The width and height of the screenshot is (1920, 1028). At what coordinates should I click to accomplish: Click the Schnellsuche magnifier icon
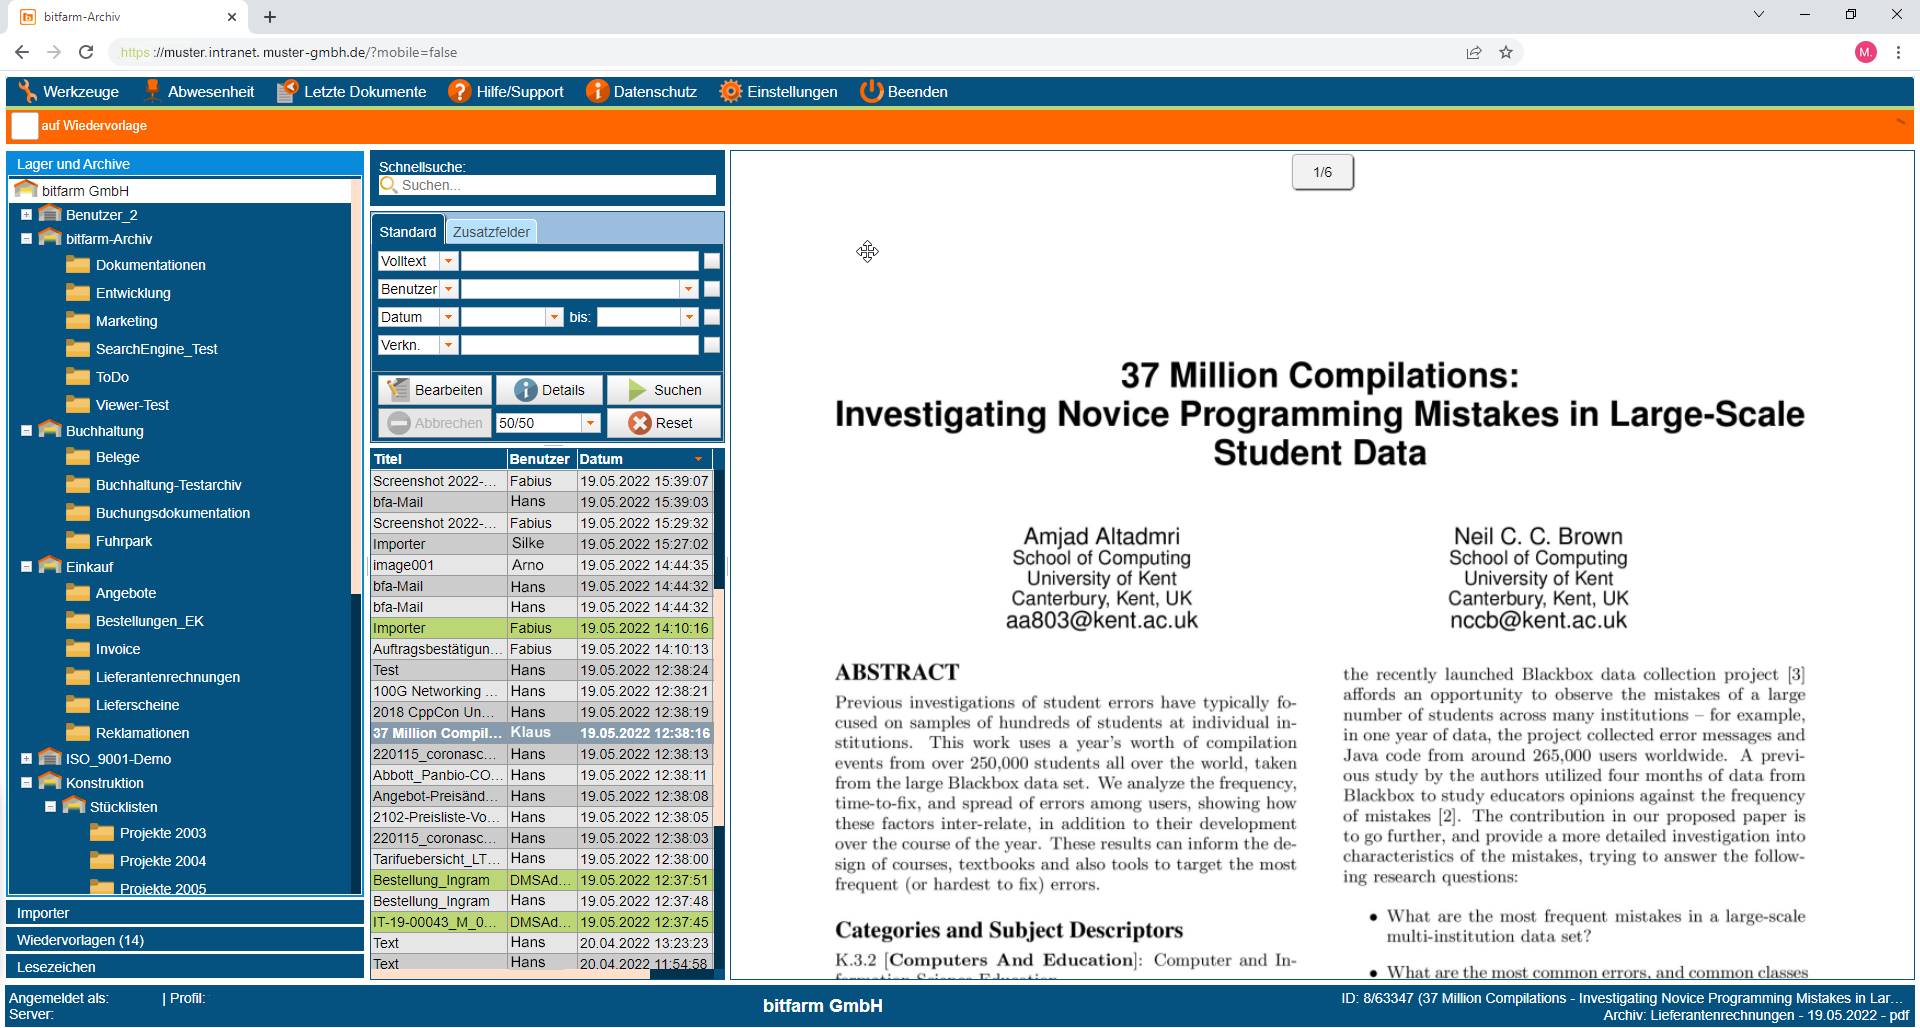(x=389, y=185)
